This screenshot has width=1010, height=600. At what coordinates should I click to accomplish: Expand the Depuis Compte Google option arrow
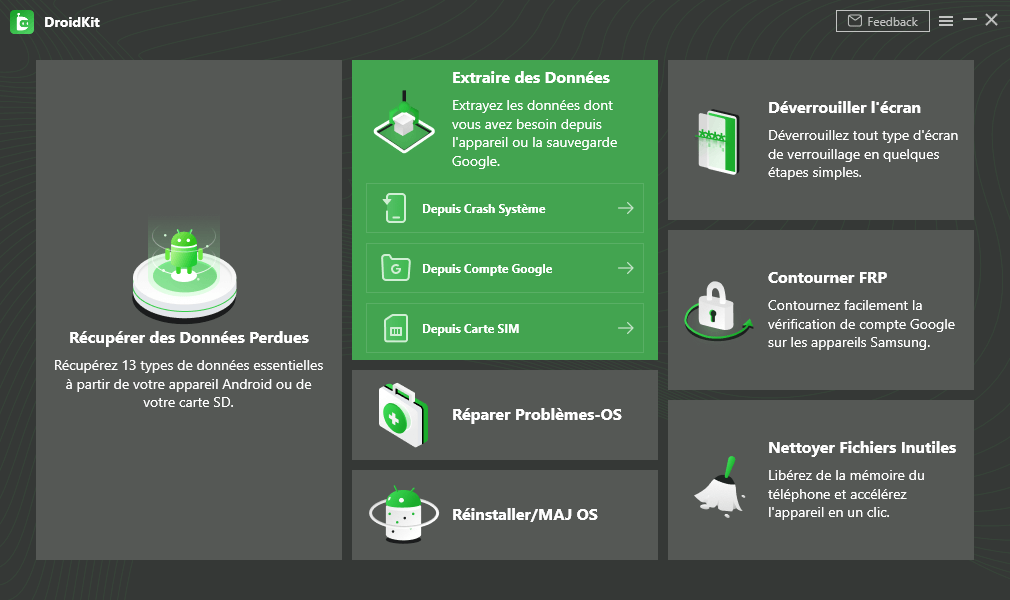625,268
